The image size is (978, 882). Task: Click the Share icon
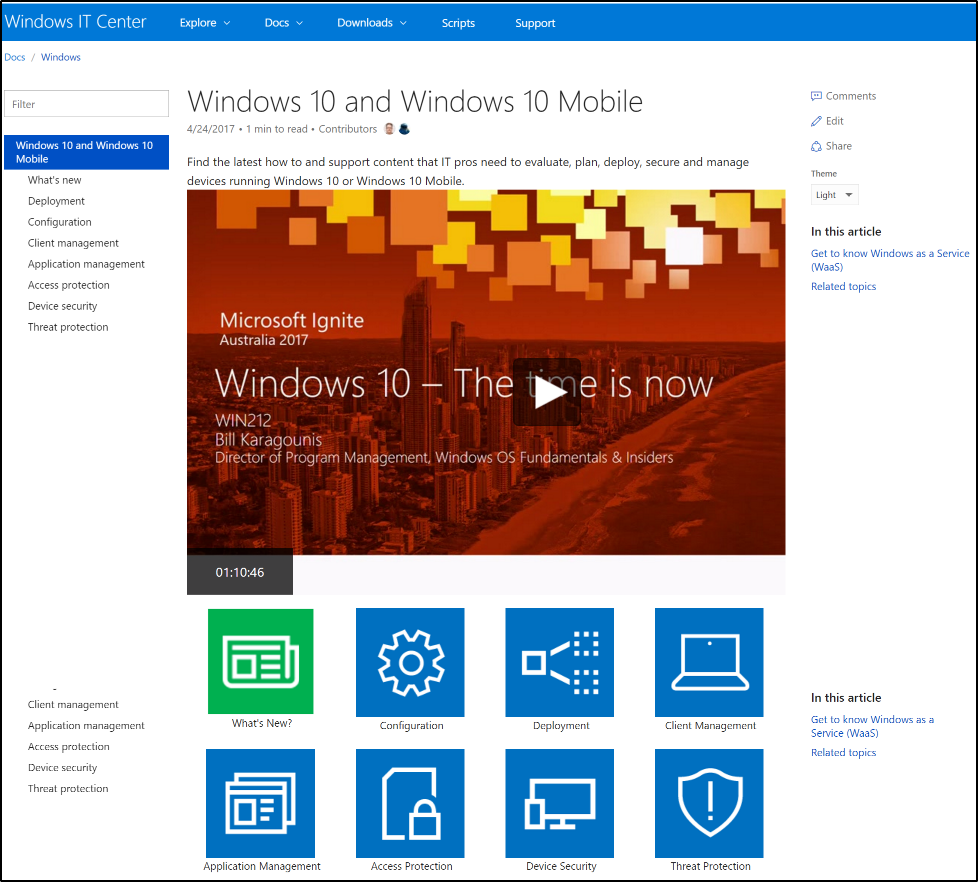[x=816, y=146]
